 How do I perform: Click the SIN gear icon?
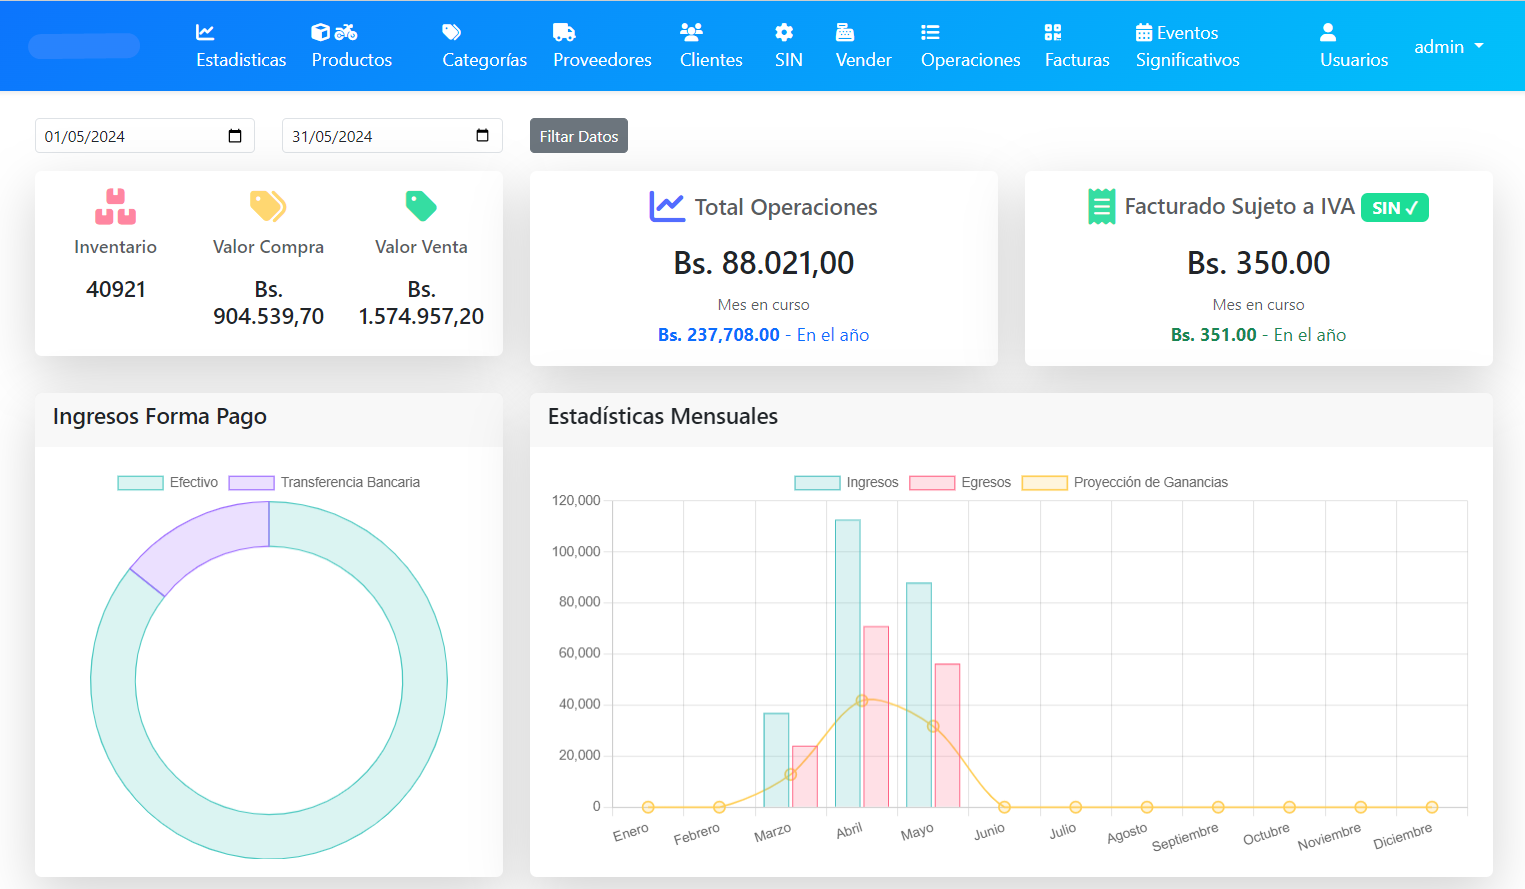[784, 32]
